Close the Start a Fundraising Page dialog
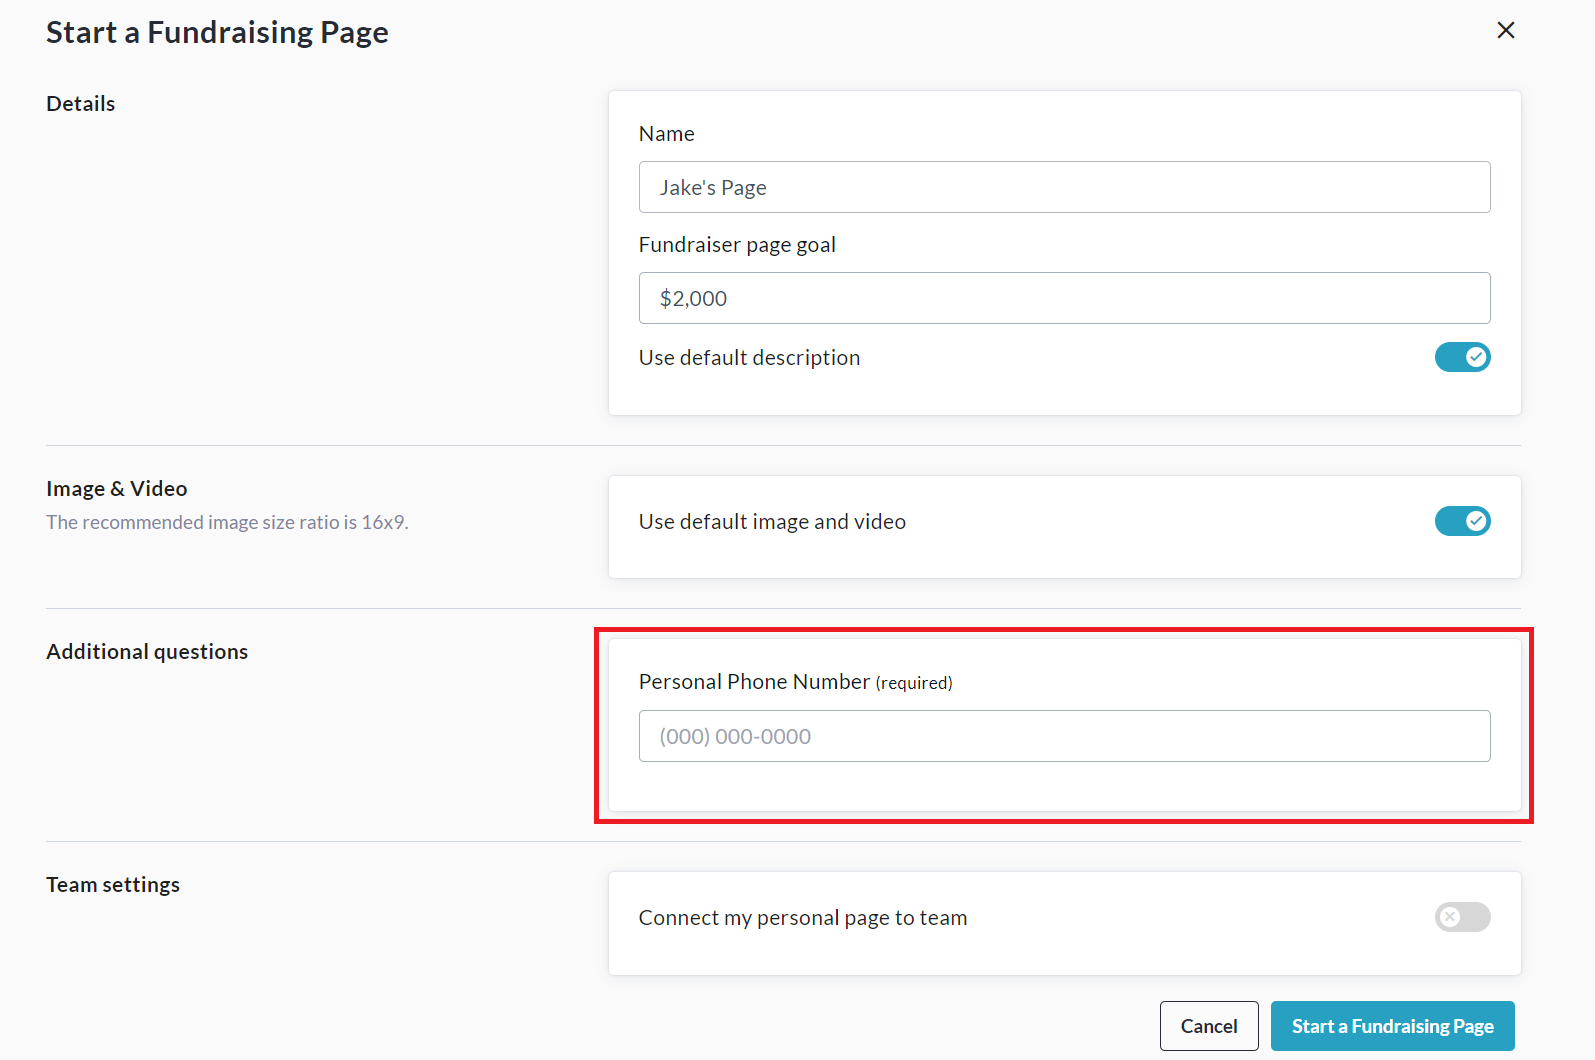 click(x=1505, y=30)
